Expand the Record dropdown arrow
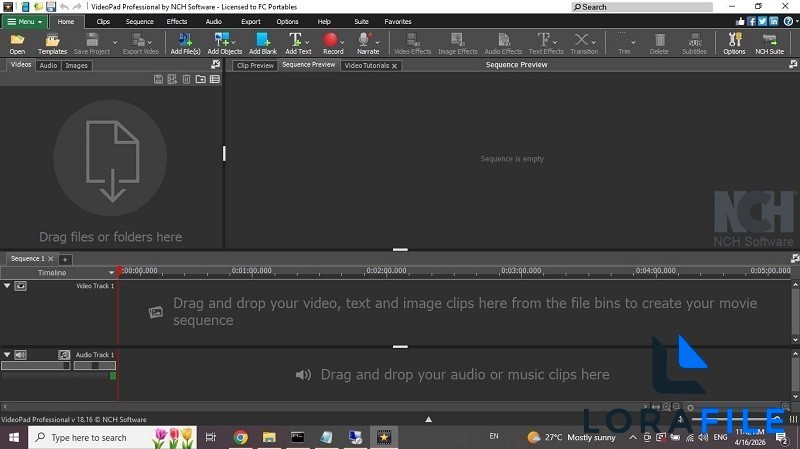 (342, 42)
